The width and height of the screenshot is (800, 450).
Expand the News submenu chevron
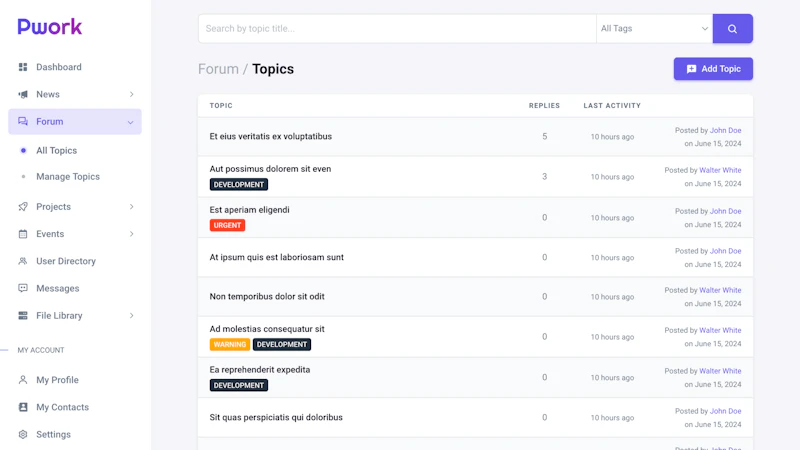coord(131,94)
